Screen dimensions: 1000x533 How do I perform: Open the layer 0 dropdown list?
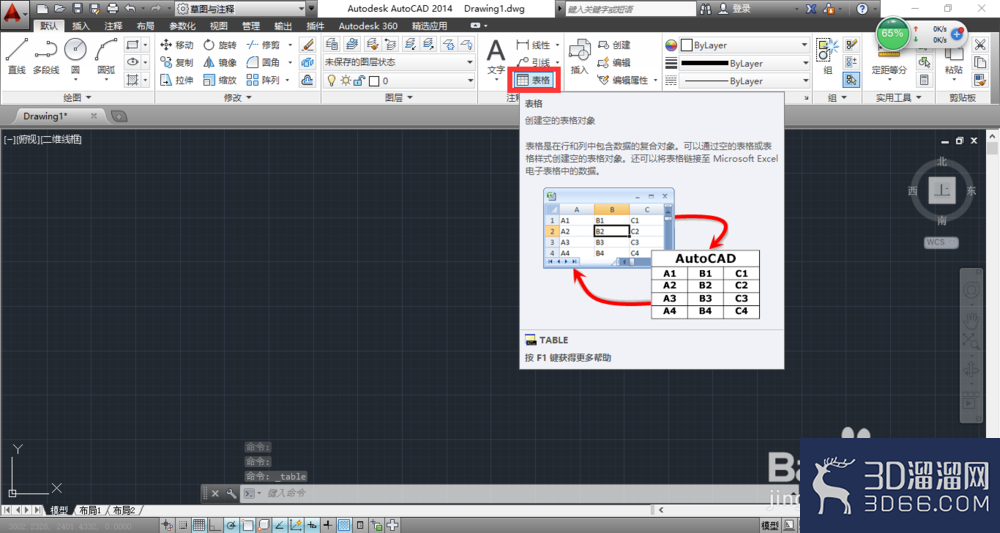point(399,80)
